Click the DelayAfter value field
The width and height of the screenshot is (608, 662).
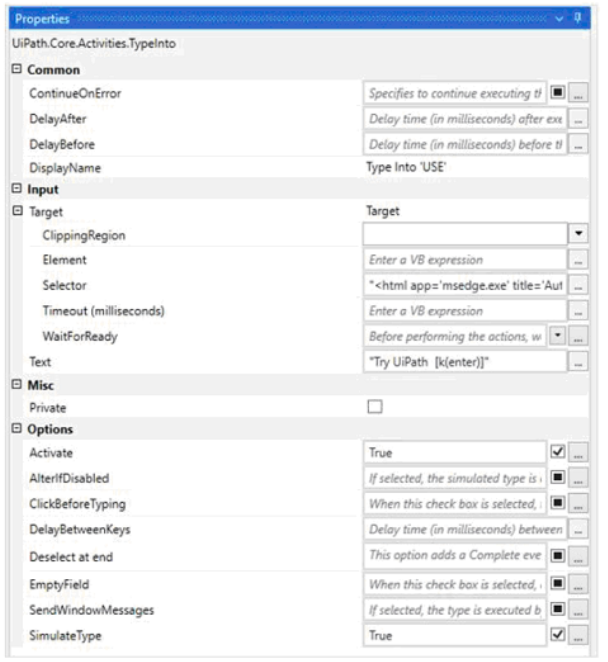465,119
